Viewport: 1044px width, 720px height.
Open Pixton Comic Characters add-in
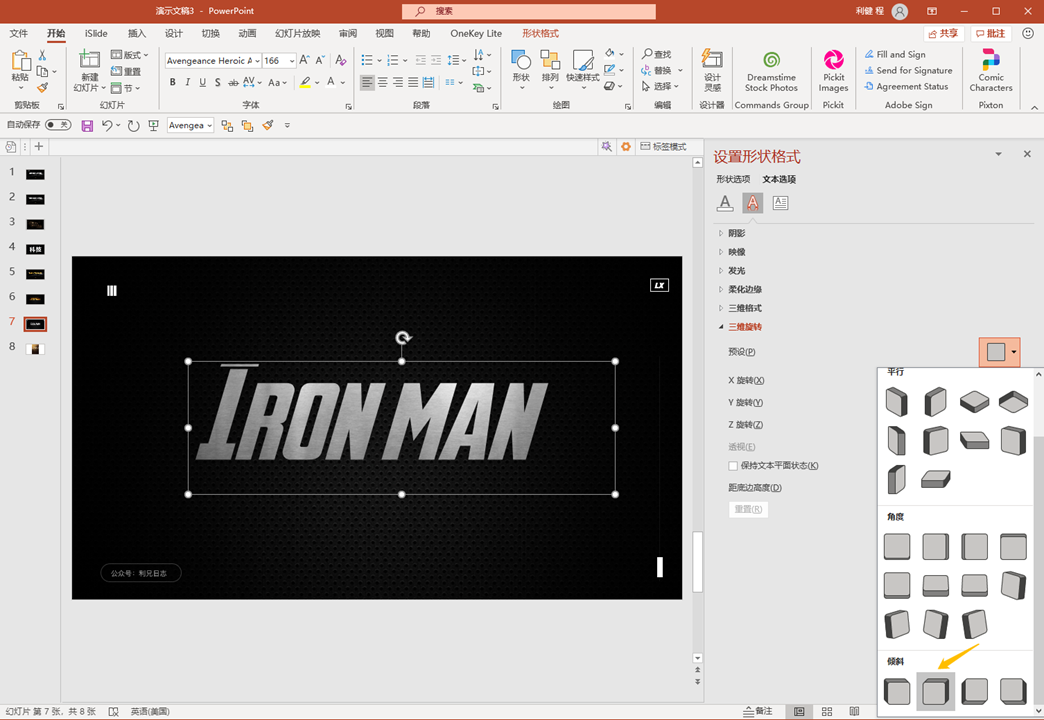[x=991, y=60]
